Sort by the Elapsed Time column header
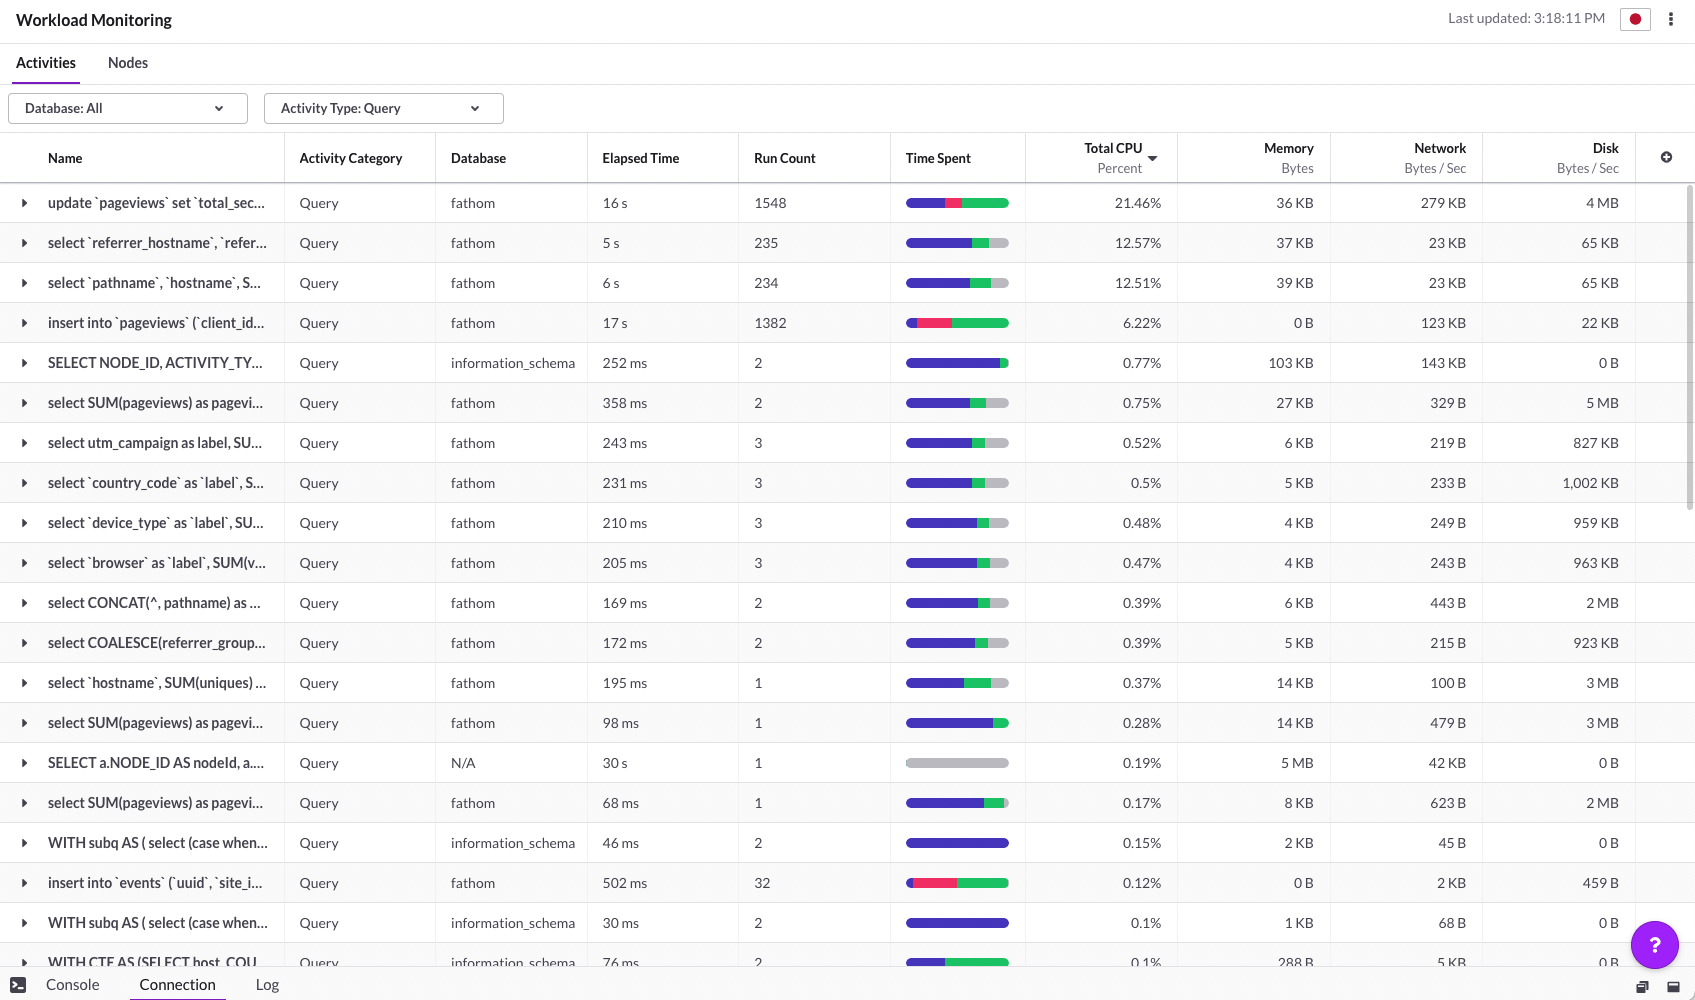This screenshot has height=1000, width=1695. click(x=640, y=158)
